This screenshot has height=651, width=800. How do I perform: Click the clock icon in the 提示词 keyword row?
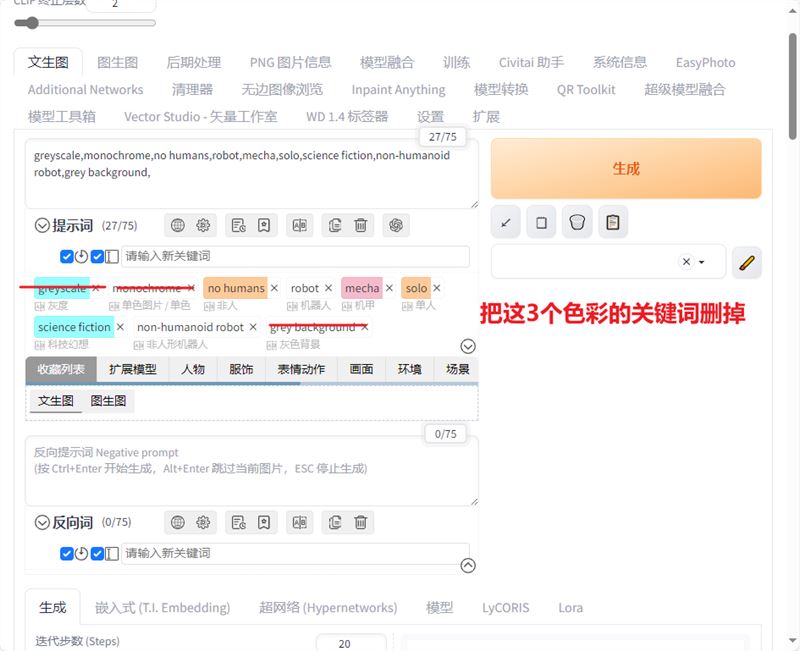point(82,256)
